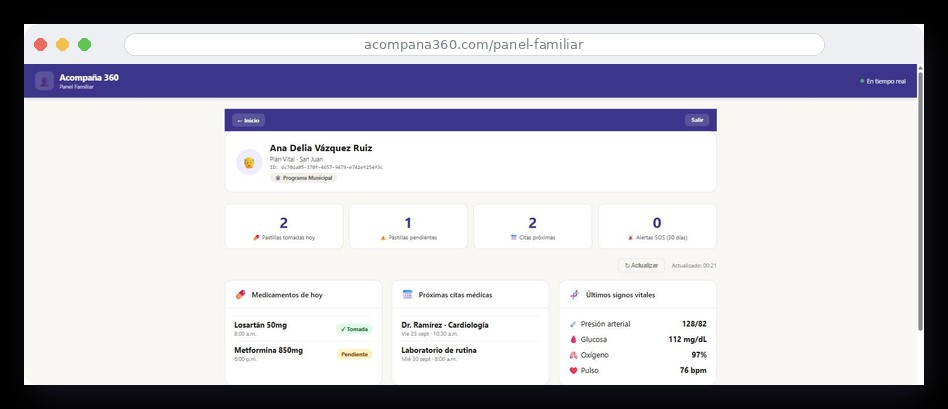Screen dimensions: 948x409
Task: Open the Pastillas pendientes card
Action: [408, 226]
